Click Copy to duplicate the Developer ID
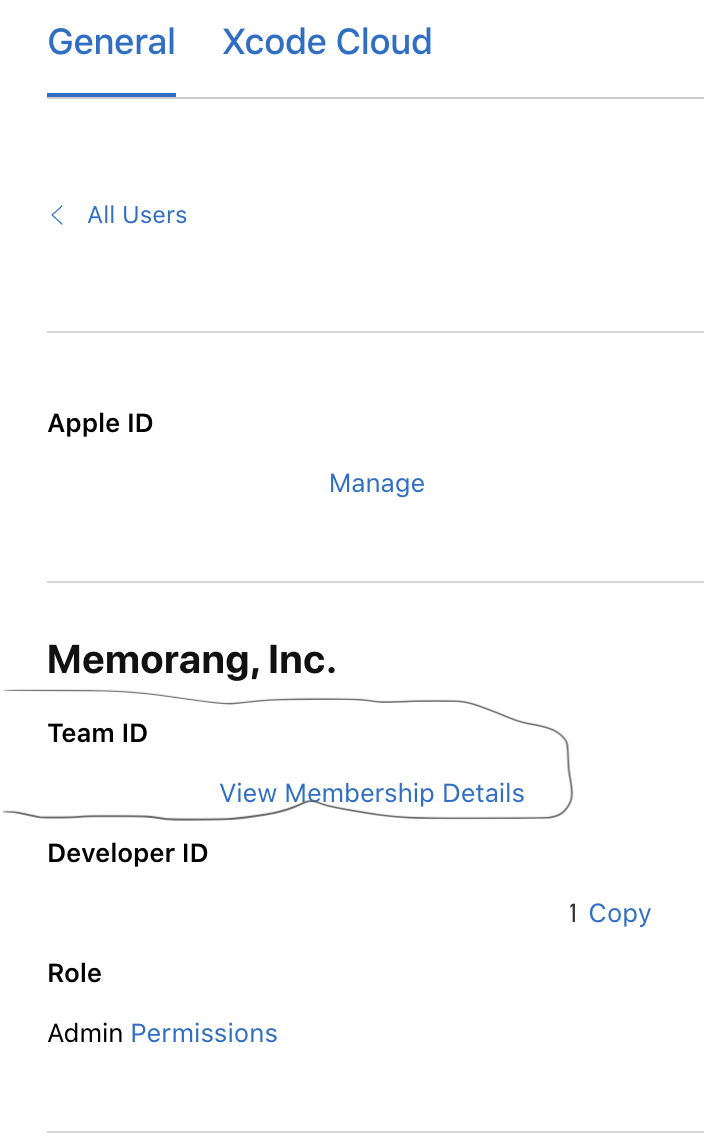 [x=619, y=913]
